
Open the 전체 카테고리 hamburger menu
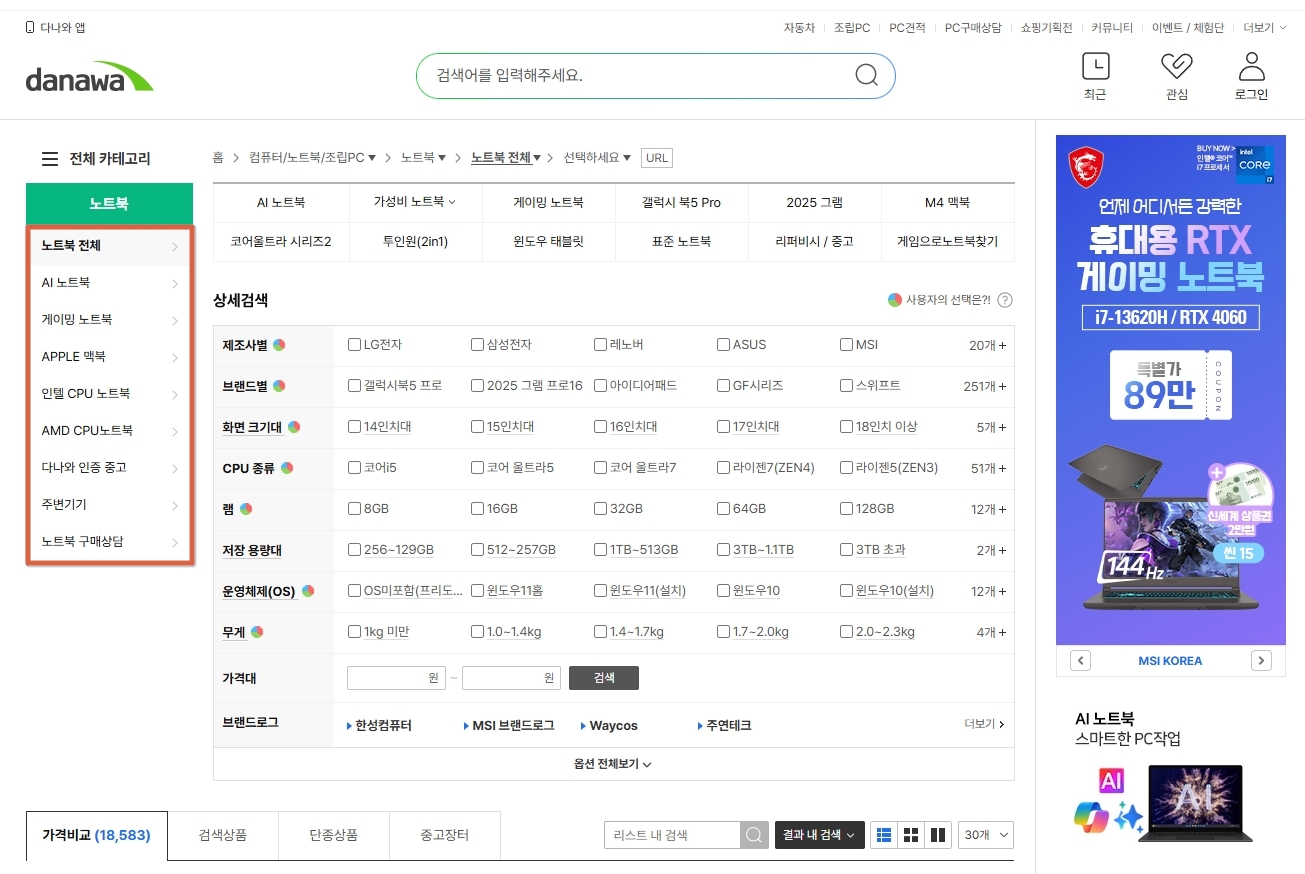click(49, 156)
